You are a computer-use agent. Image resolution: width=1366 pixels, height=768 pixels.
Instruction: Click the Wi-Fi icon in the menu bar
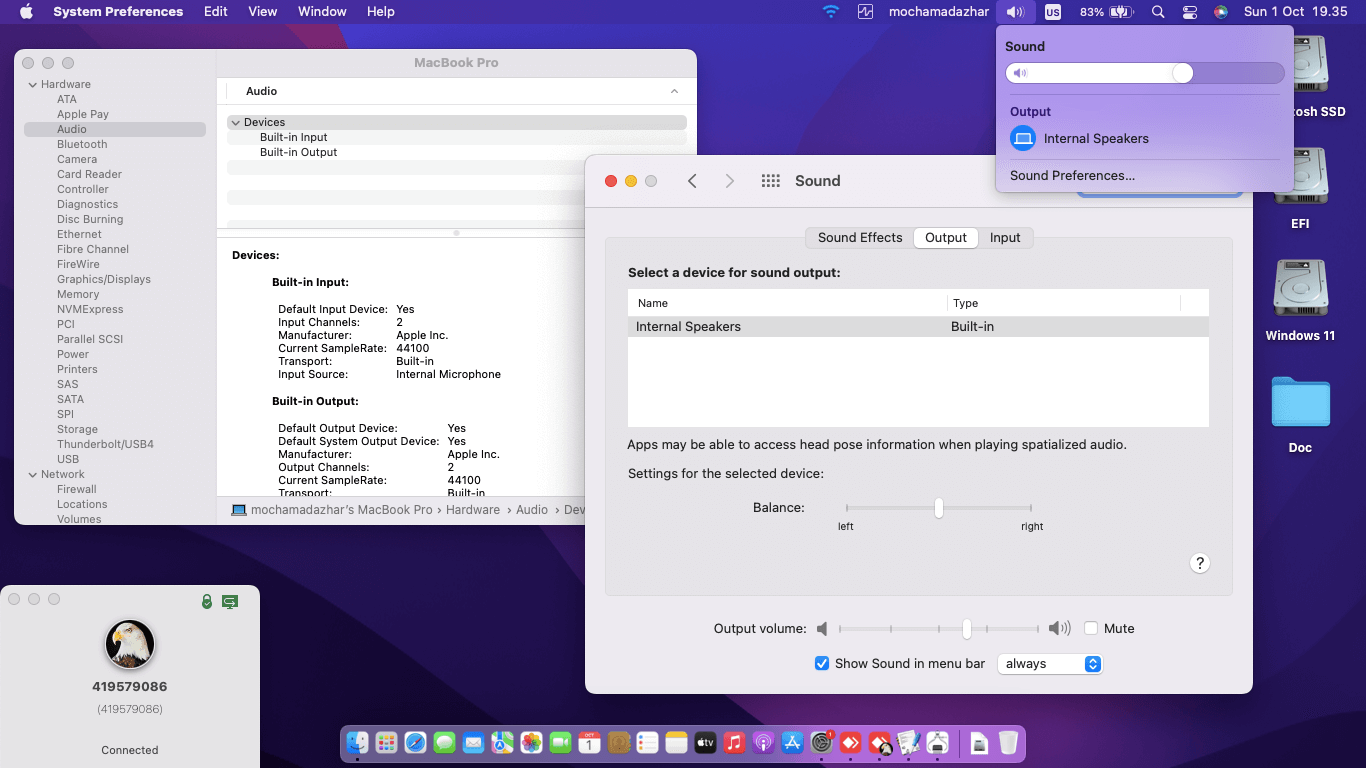[x=830, y=12]
